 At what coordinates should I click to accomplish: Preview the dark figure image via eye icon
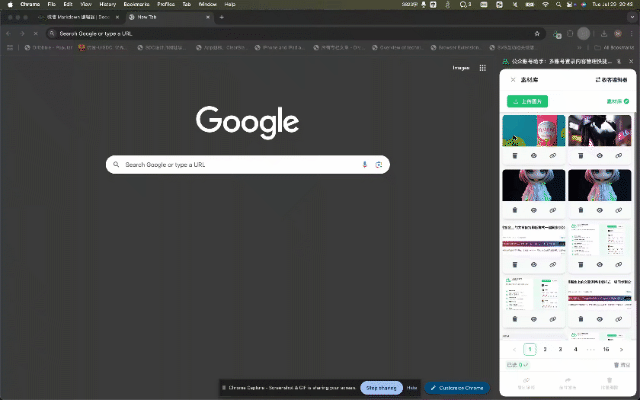click(599, 156)
